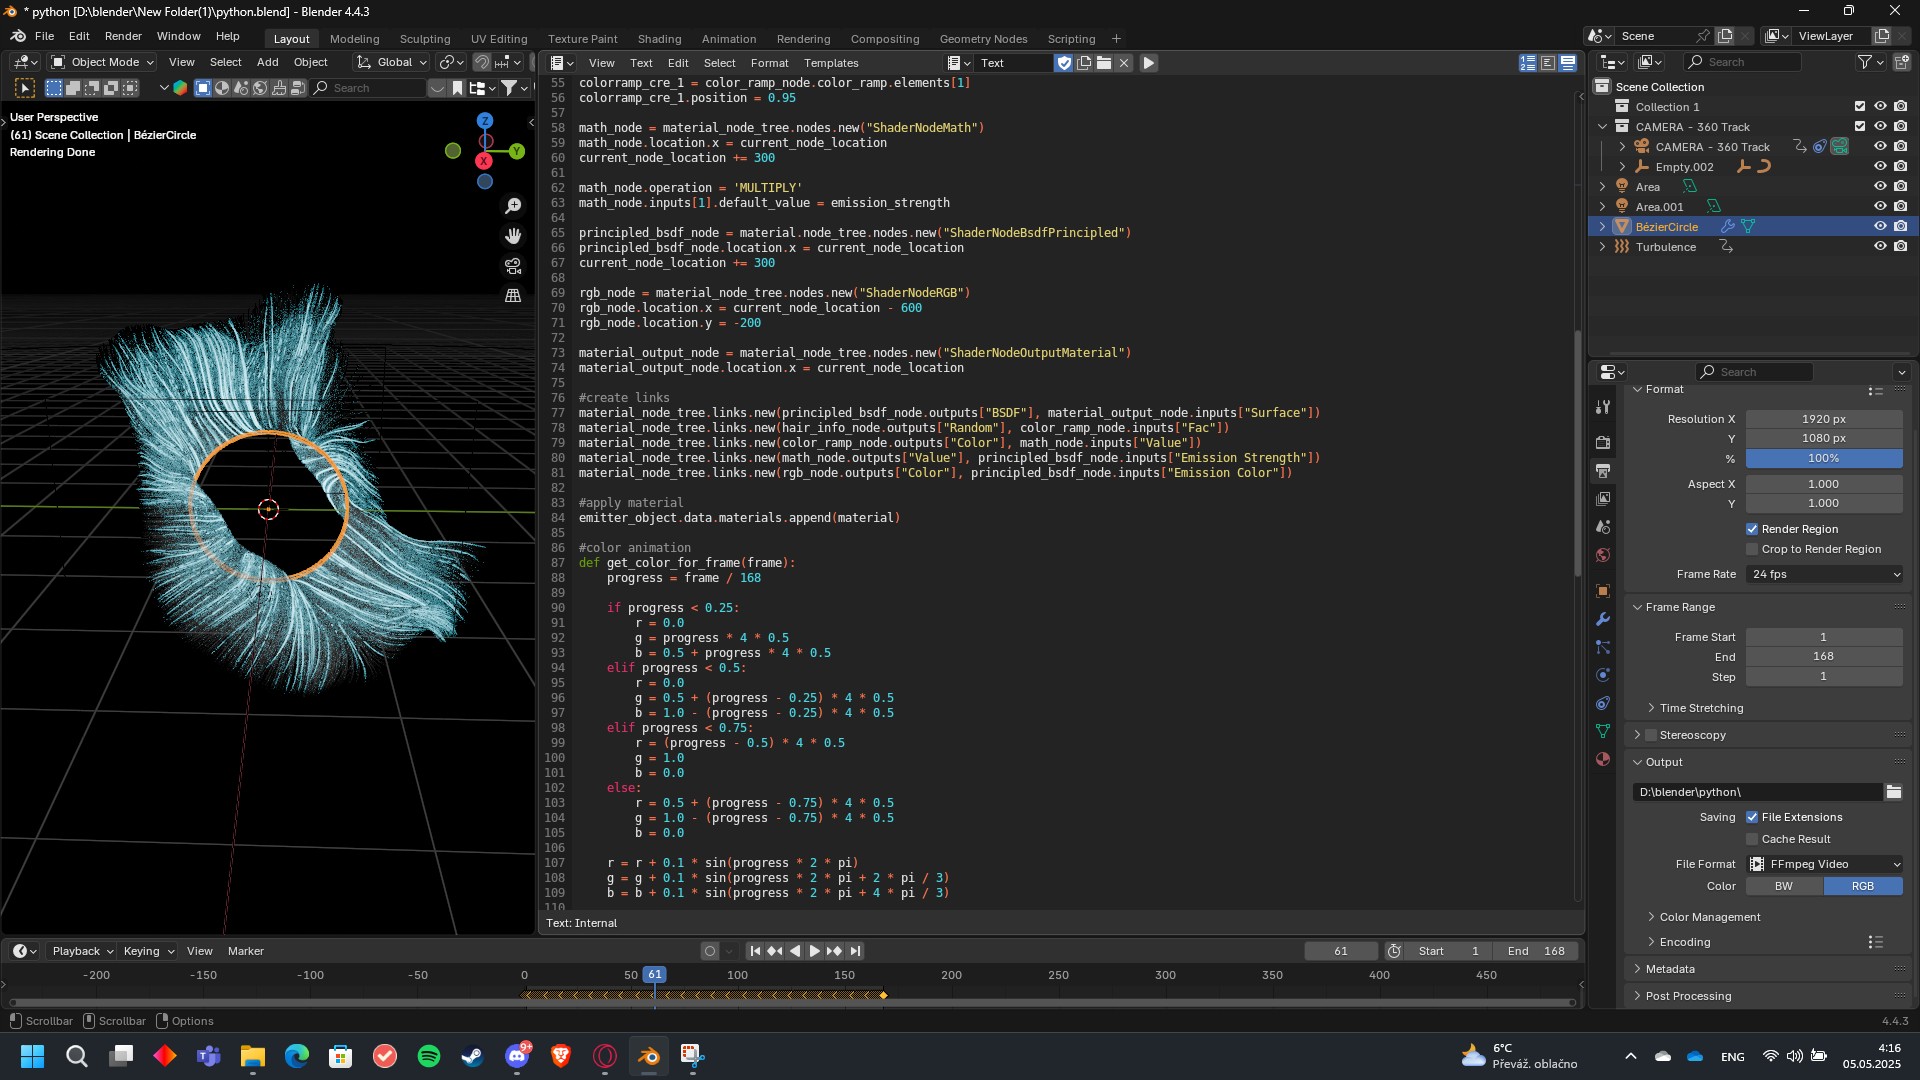Open the Output properties tab
This screenshot has width=1920, height=1080.
pos(1603,470)
